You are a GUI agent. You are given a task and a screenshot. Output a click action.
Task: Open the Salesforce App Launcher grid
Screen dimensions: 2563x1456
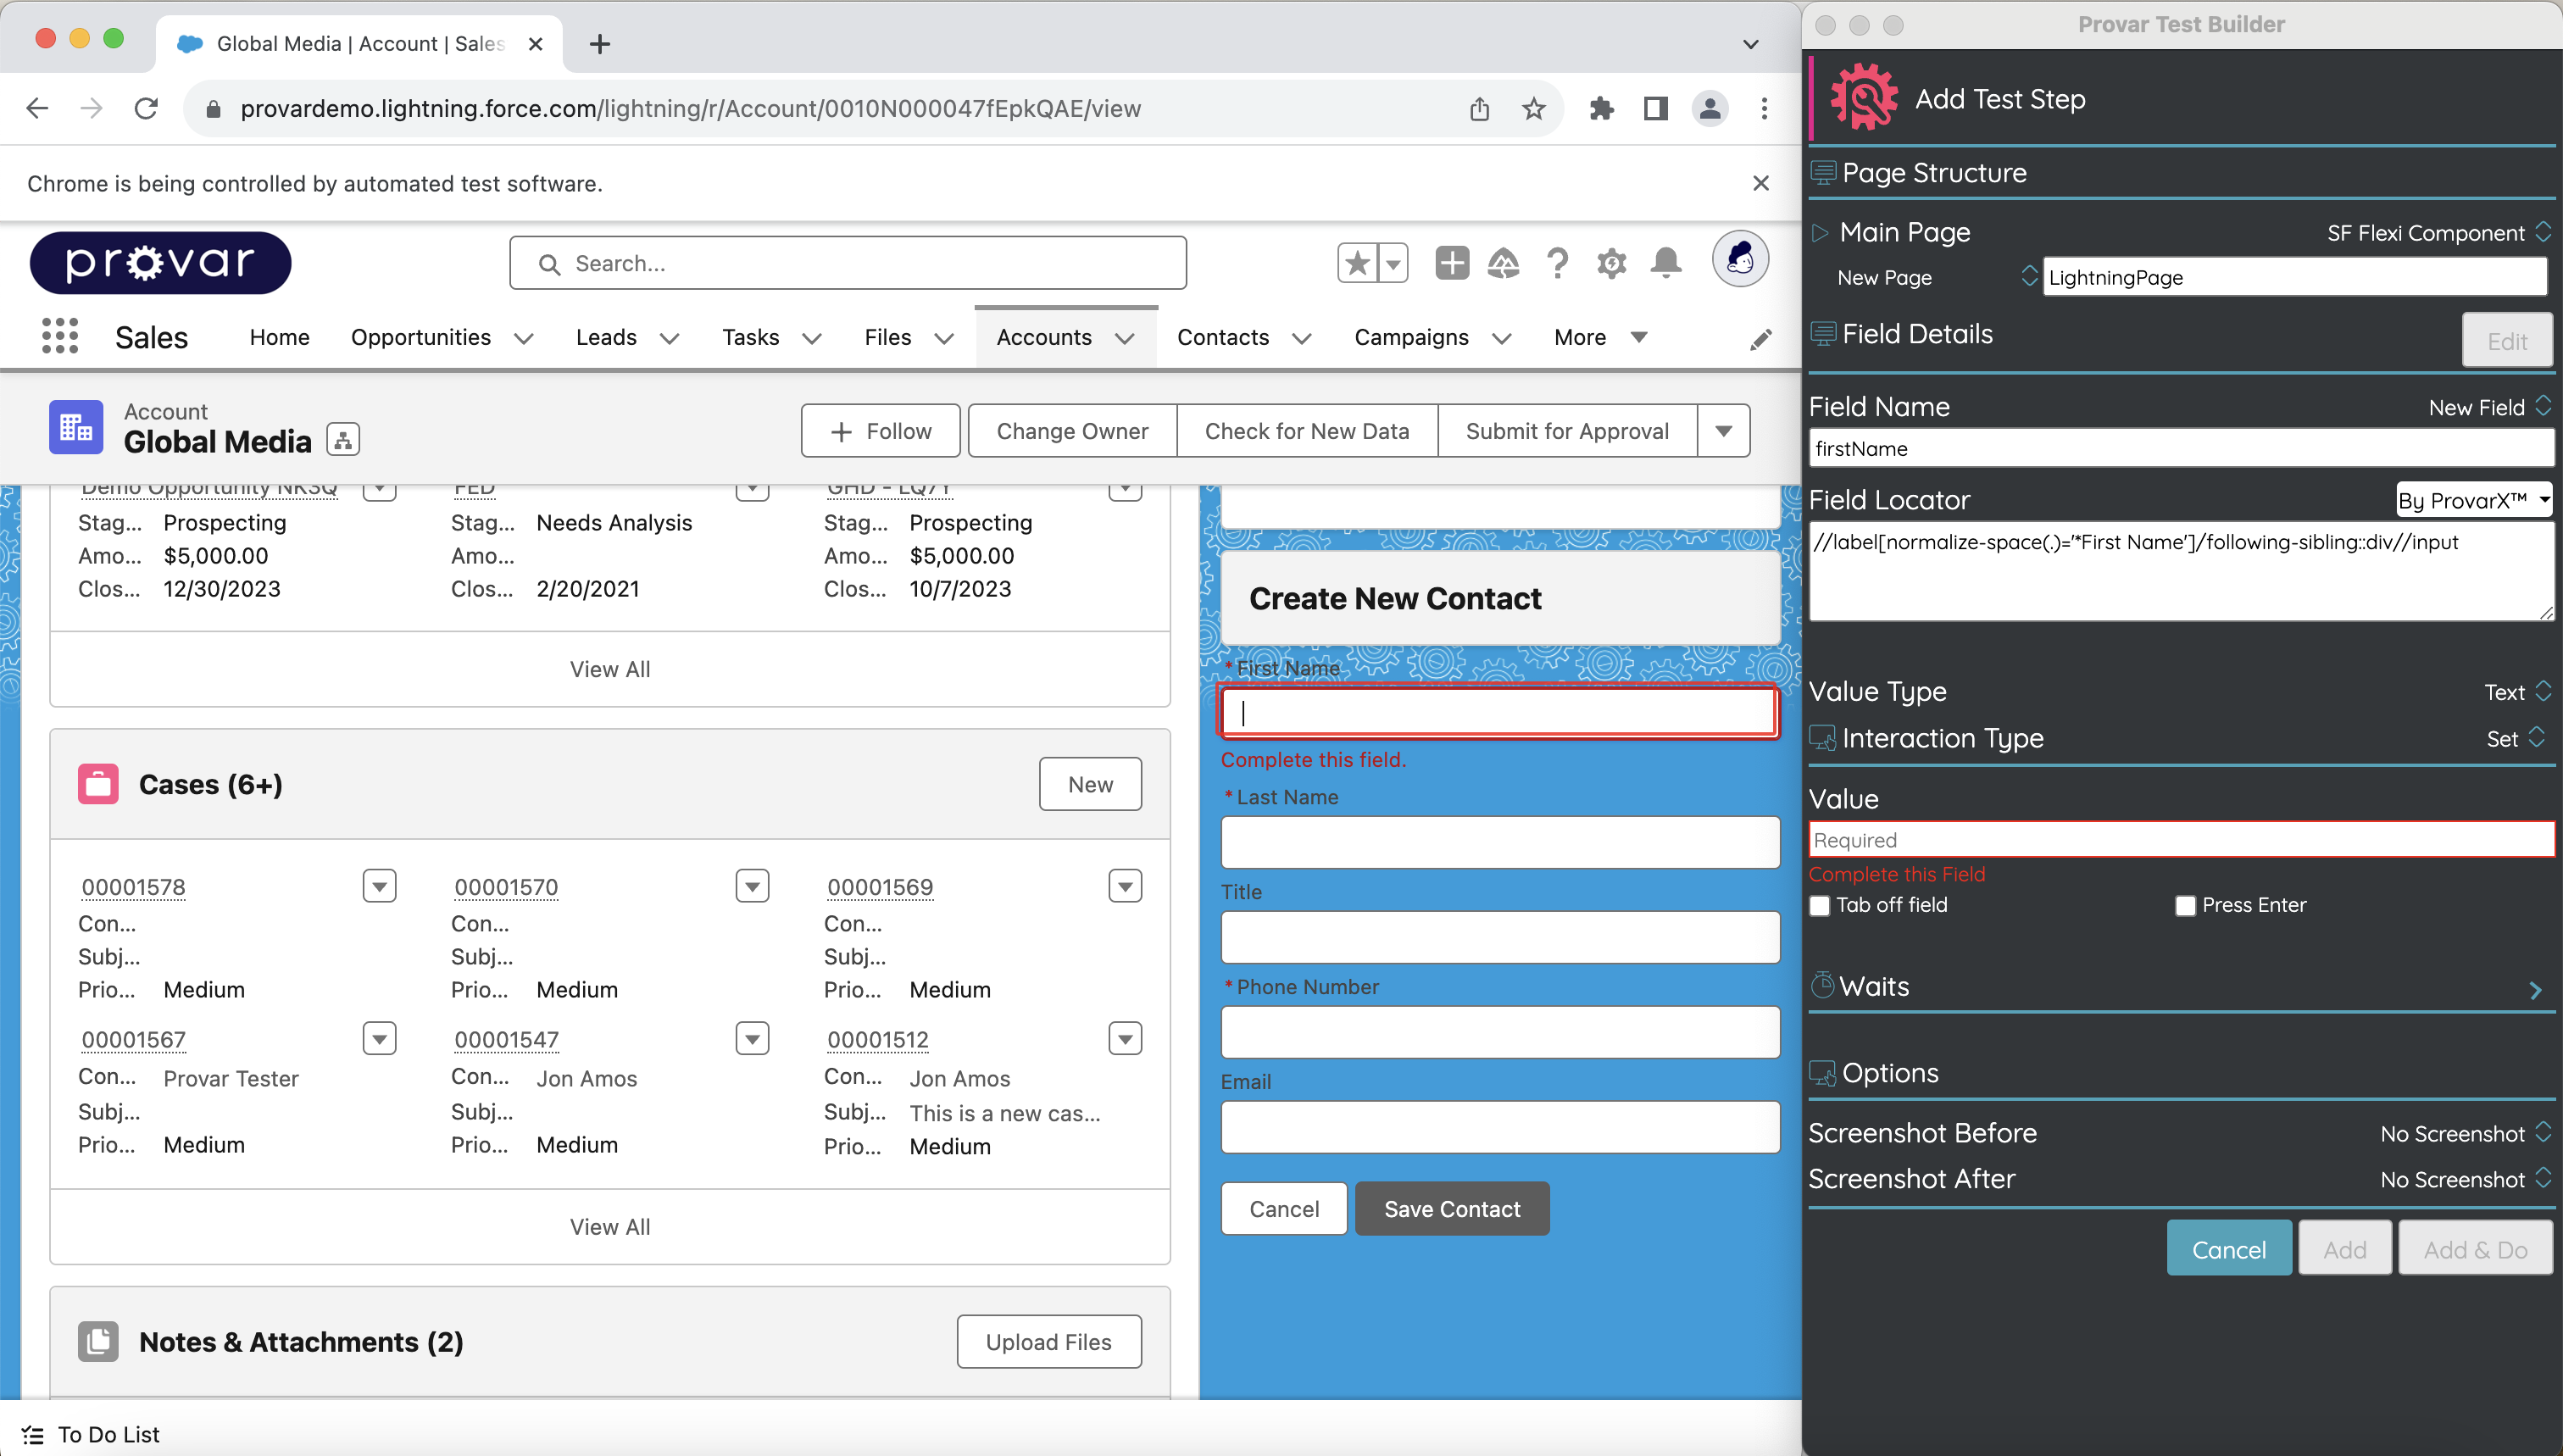59,337
